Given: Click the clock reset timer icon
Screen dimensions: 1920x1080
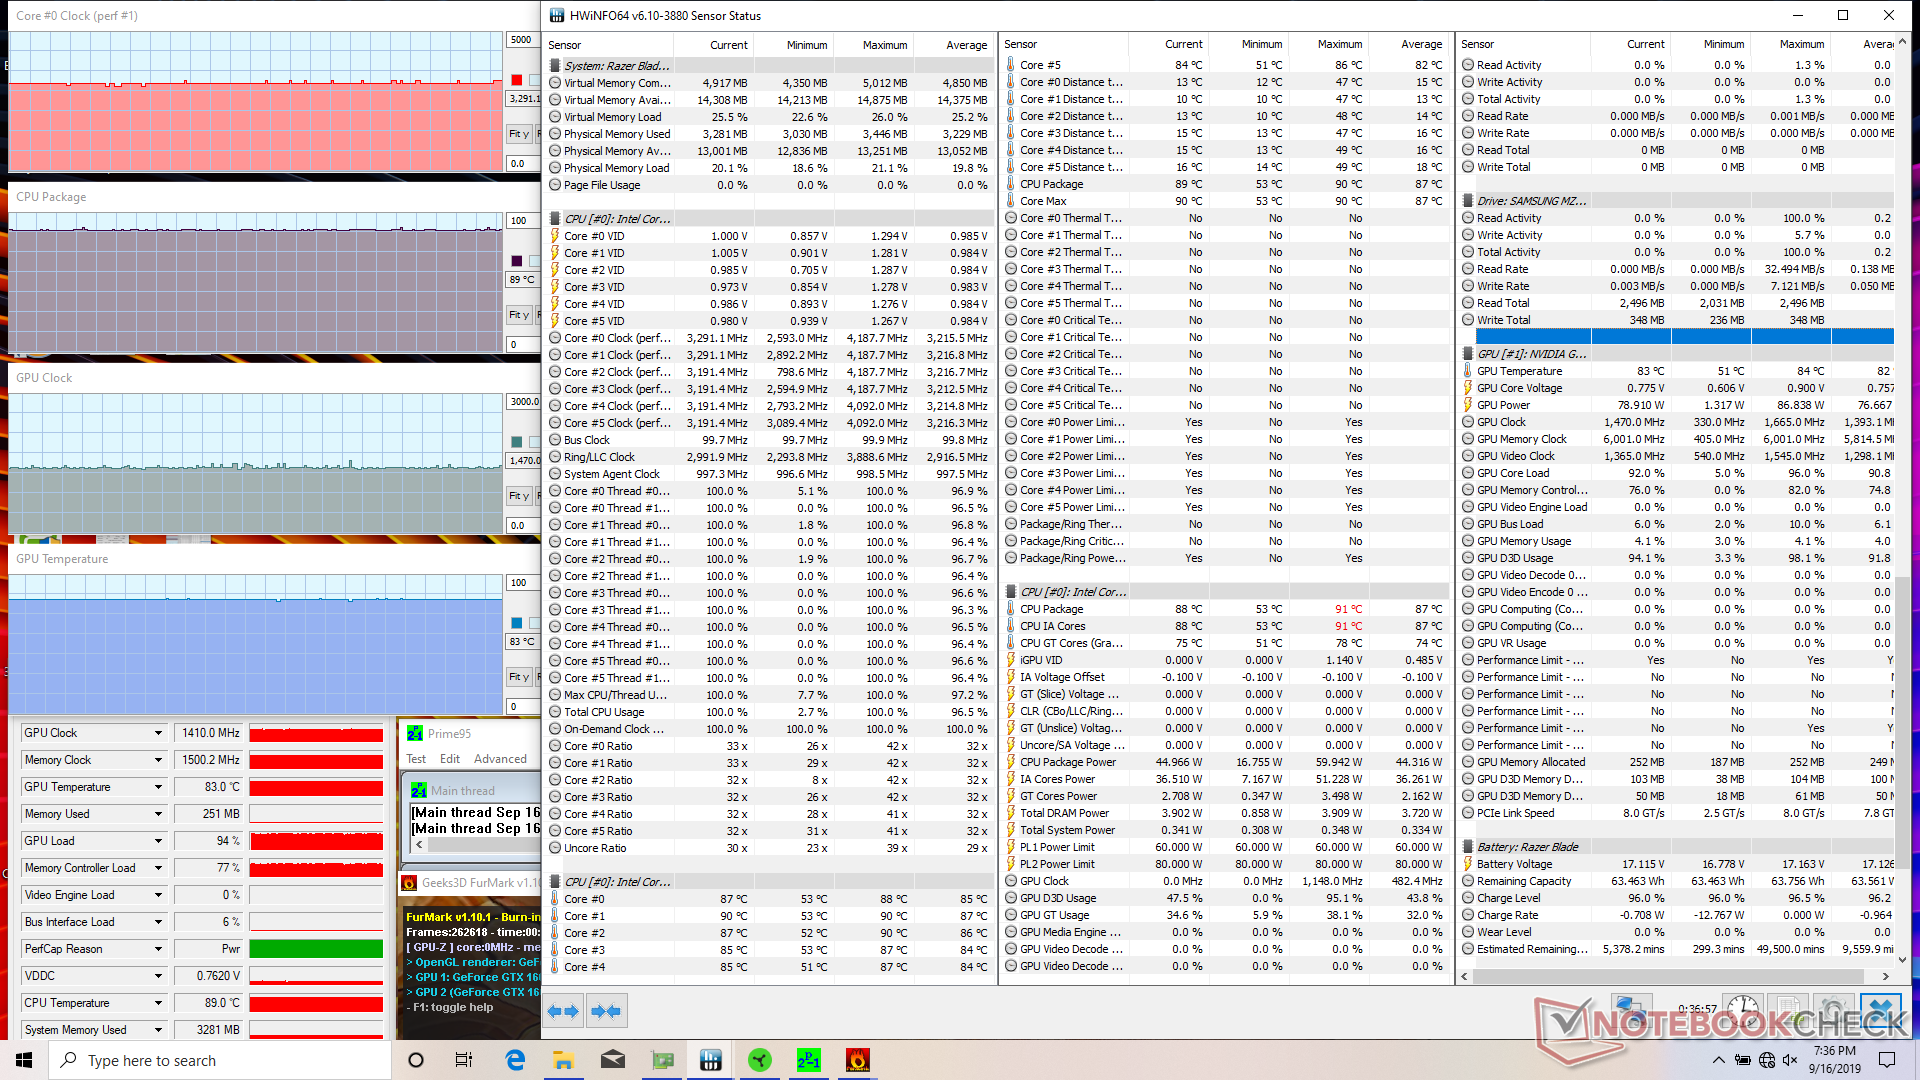Looking at the screenshot, I should click(x=1743, y=1008).
